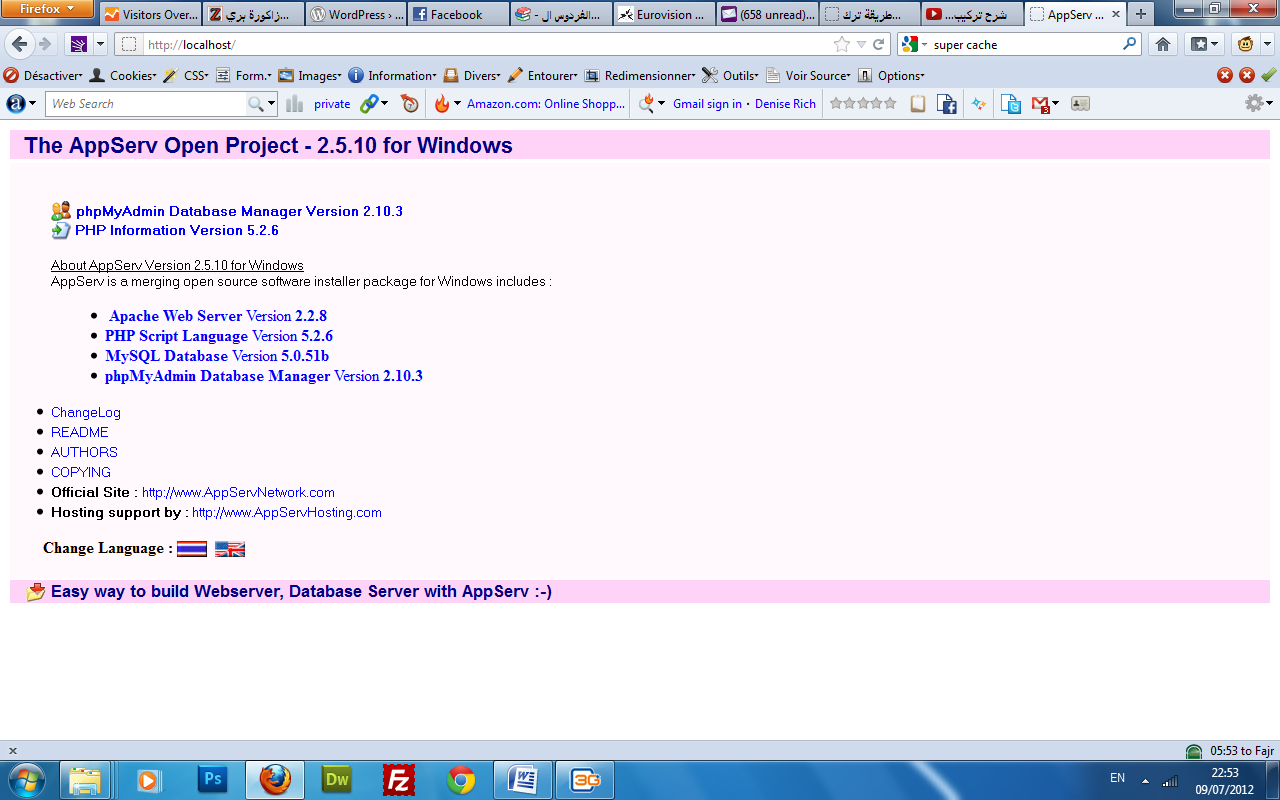Visit the AppServNetwork.com official site link
Viewport: 1280px width, 800px height.
click(x=238, y=492)
